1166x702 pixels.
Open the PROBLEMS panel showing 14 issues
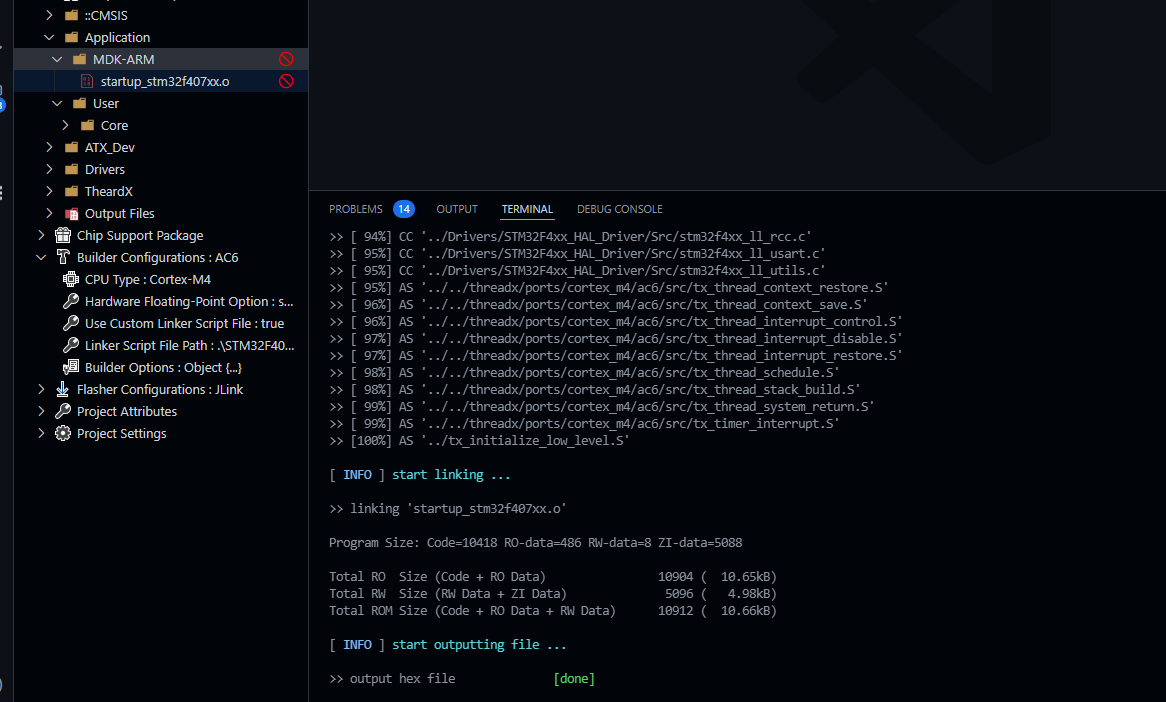coord(358,209)
